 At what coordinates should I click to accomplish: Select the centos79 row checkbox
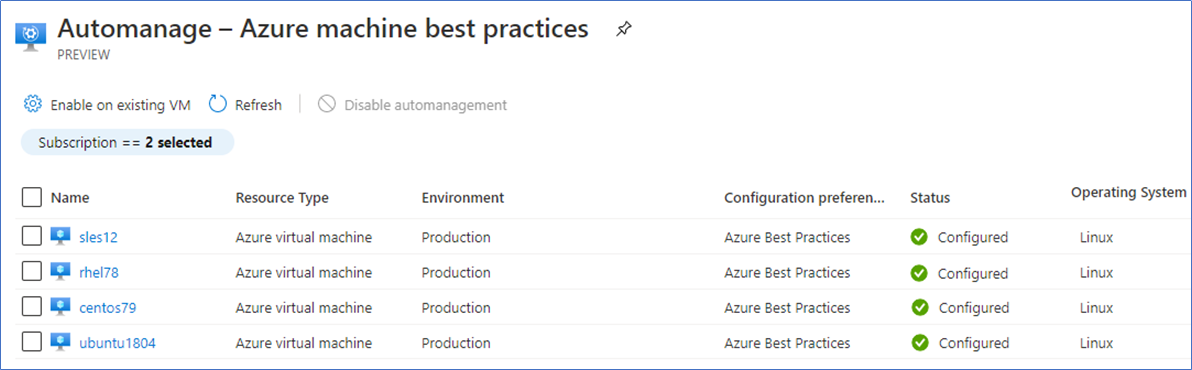31,307
